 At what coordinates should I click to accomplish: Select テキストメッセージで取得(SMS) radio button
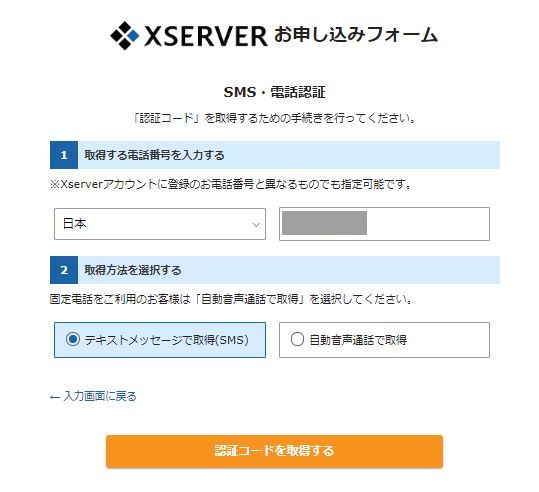(73, 339)
